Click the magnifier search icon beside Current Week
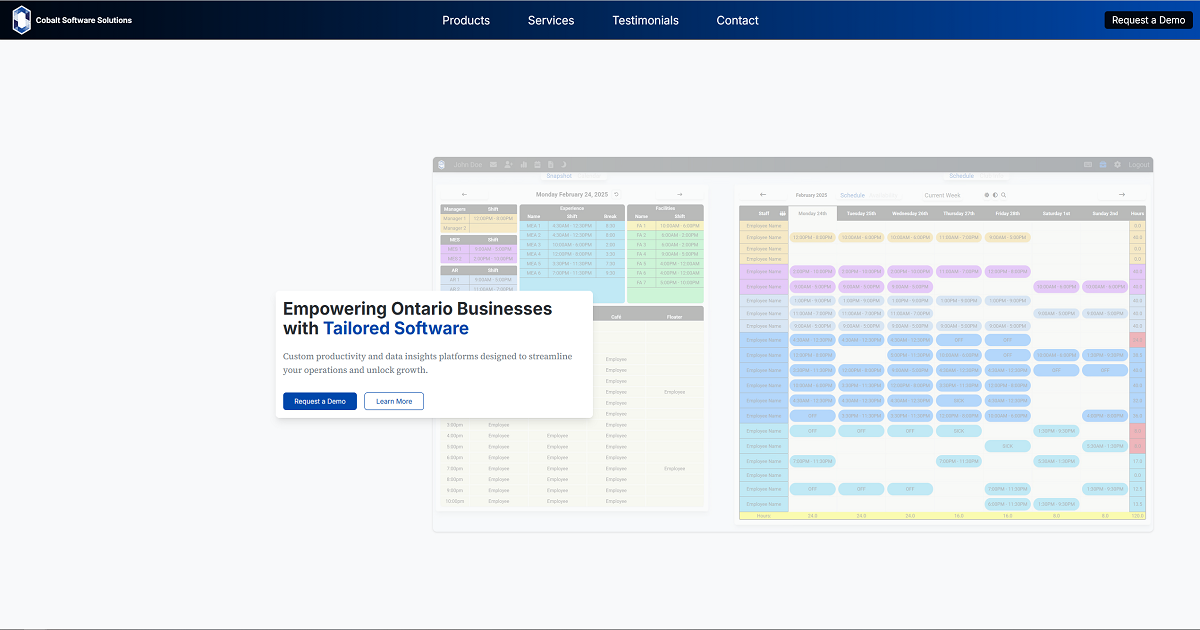The height and width of the screenshot is (630, 1200). (1003, 195)
